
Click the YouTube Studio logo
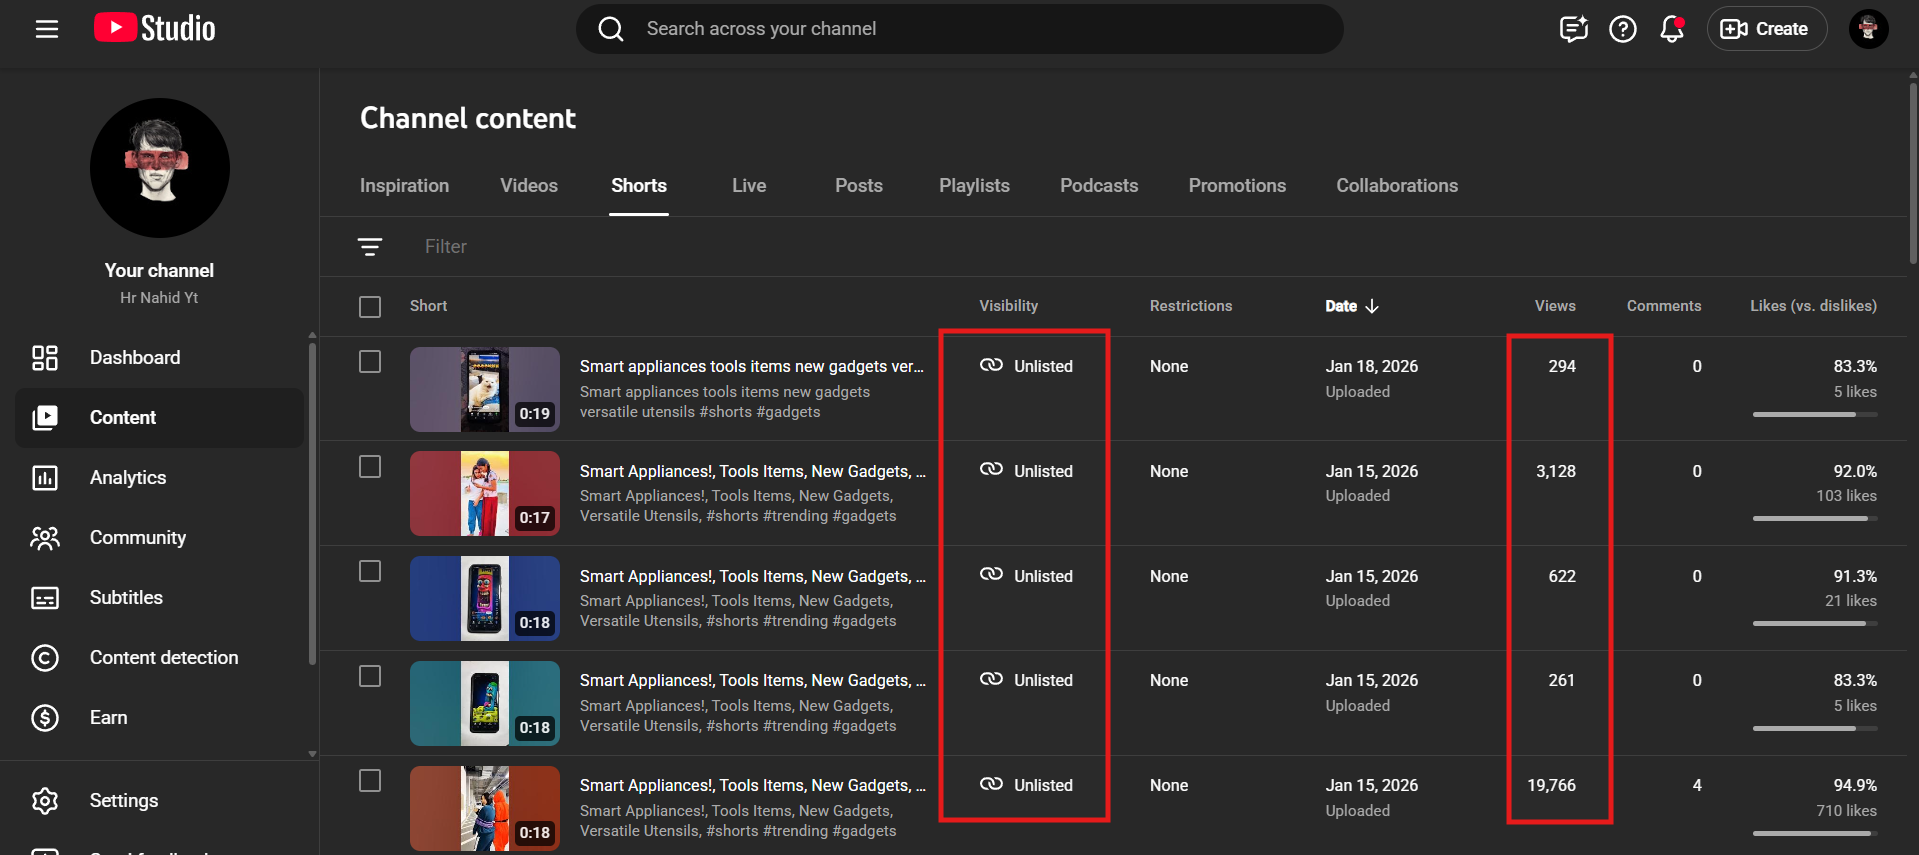point(155,29)
